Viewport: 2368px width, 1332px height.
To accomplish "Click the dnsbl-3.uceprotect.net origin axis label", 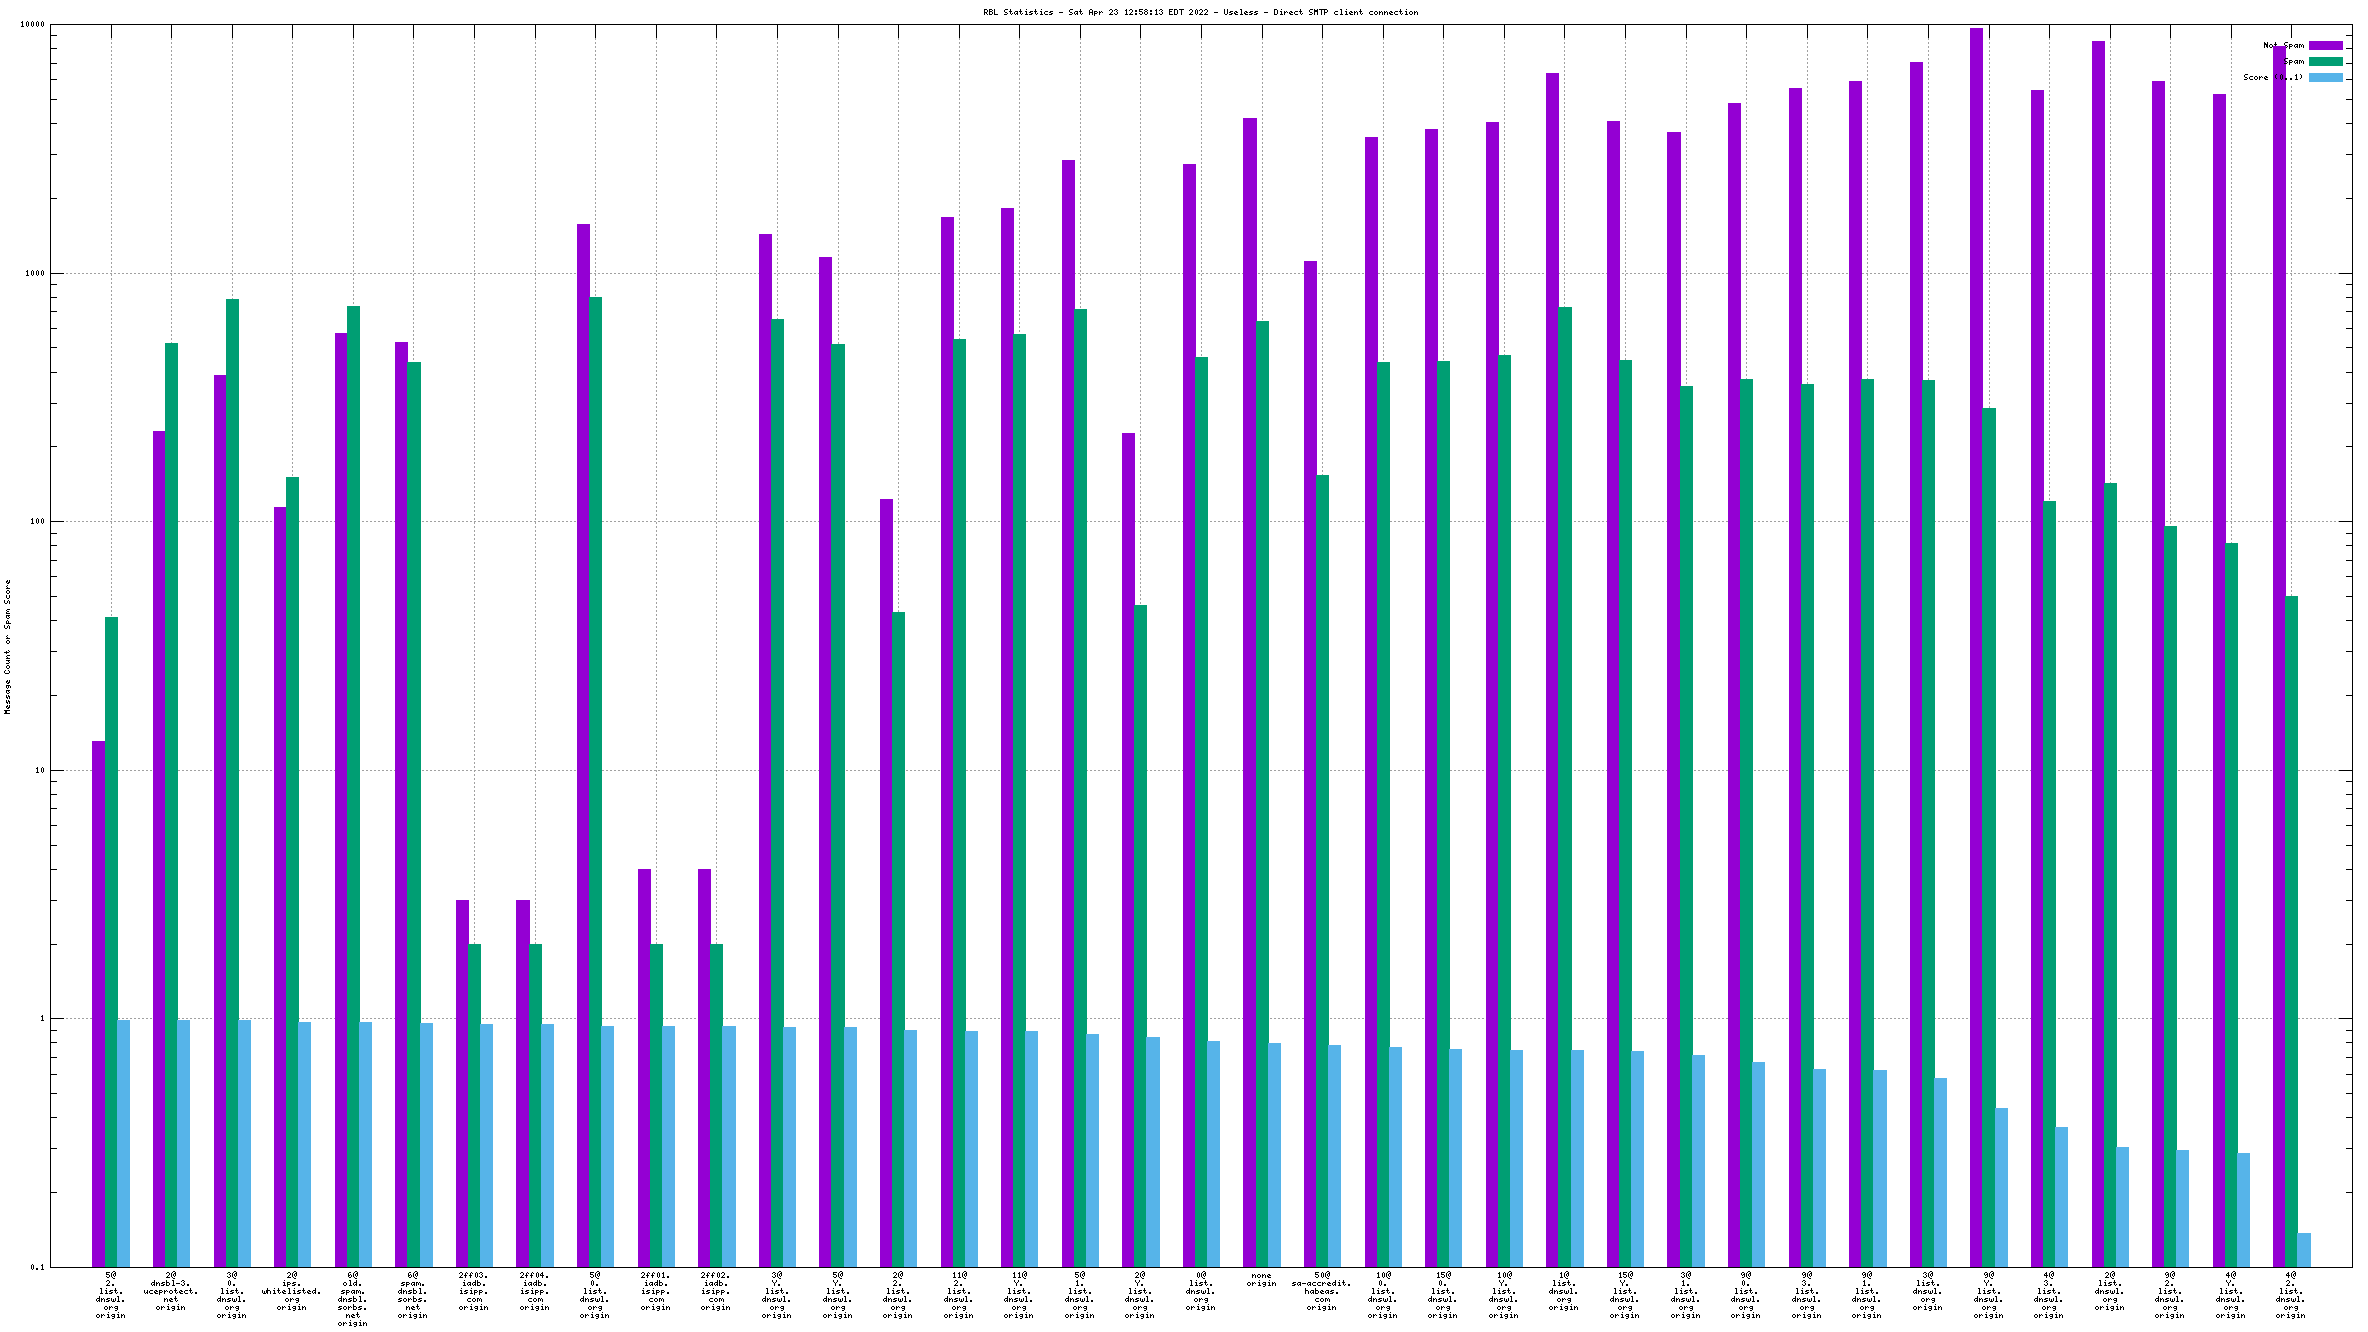I will coord(171,1291).
